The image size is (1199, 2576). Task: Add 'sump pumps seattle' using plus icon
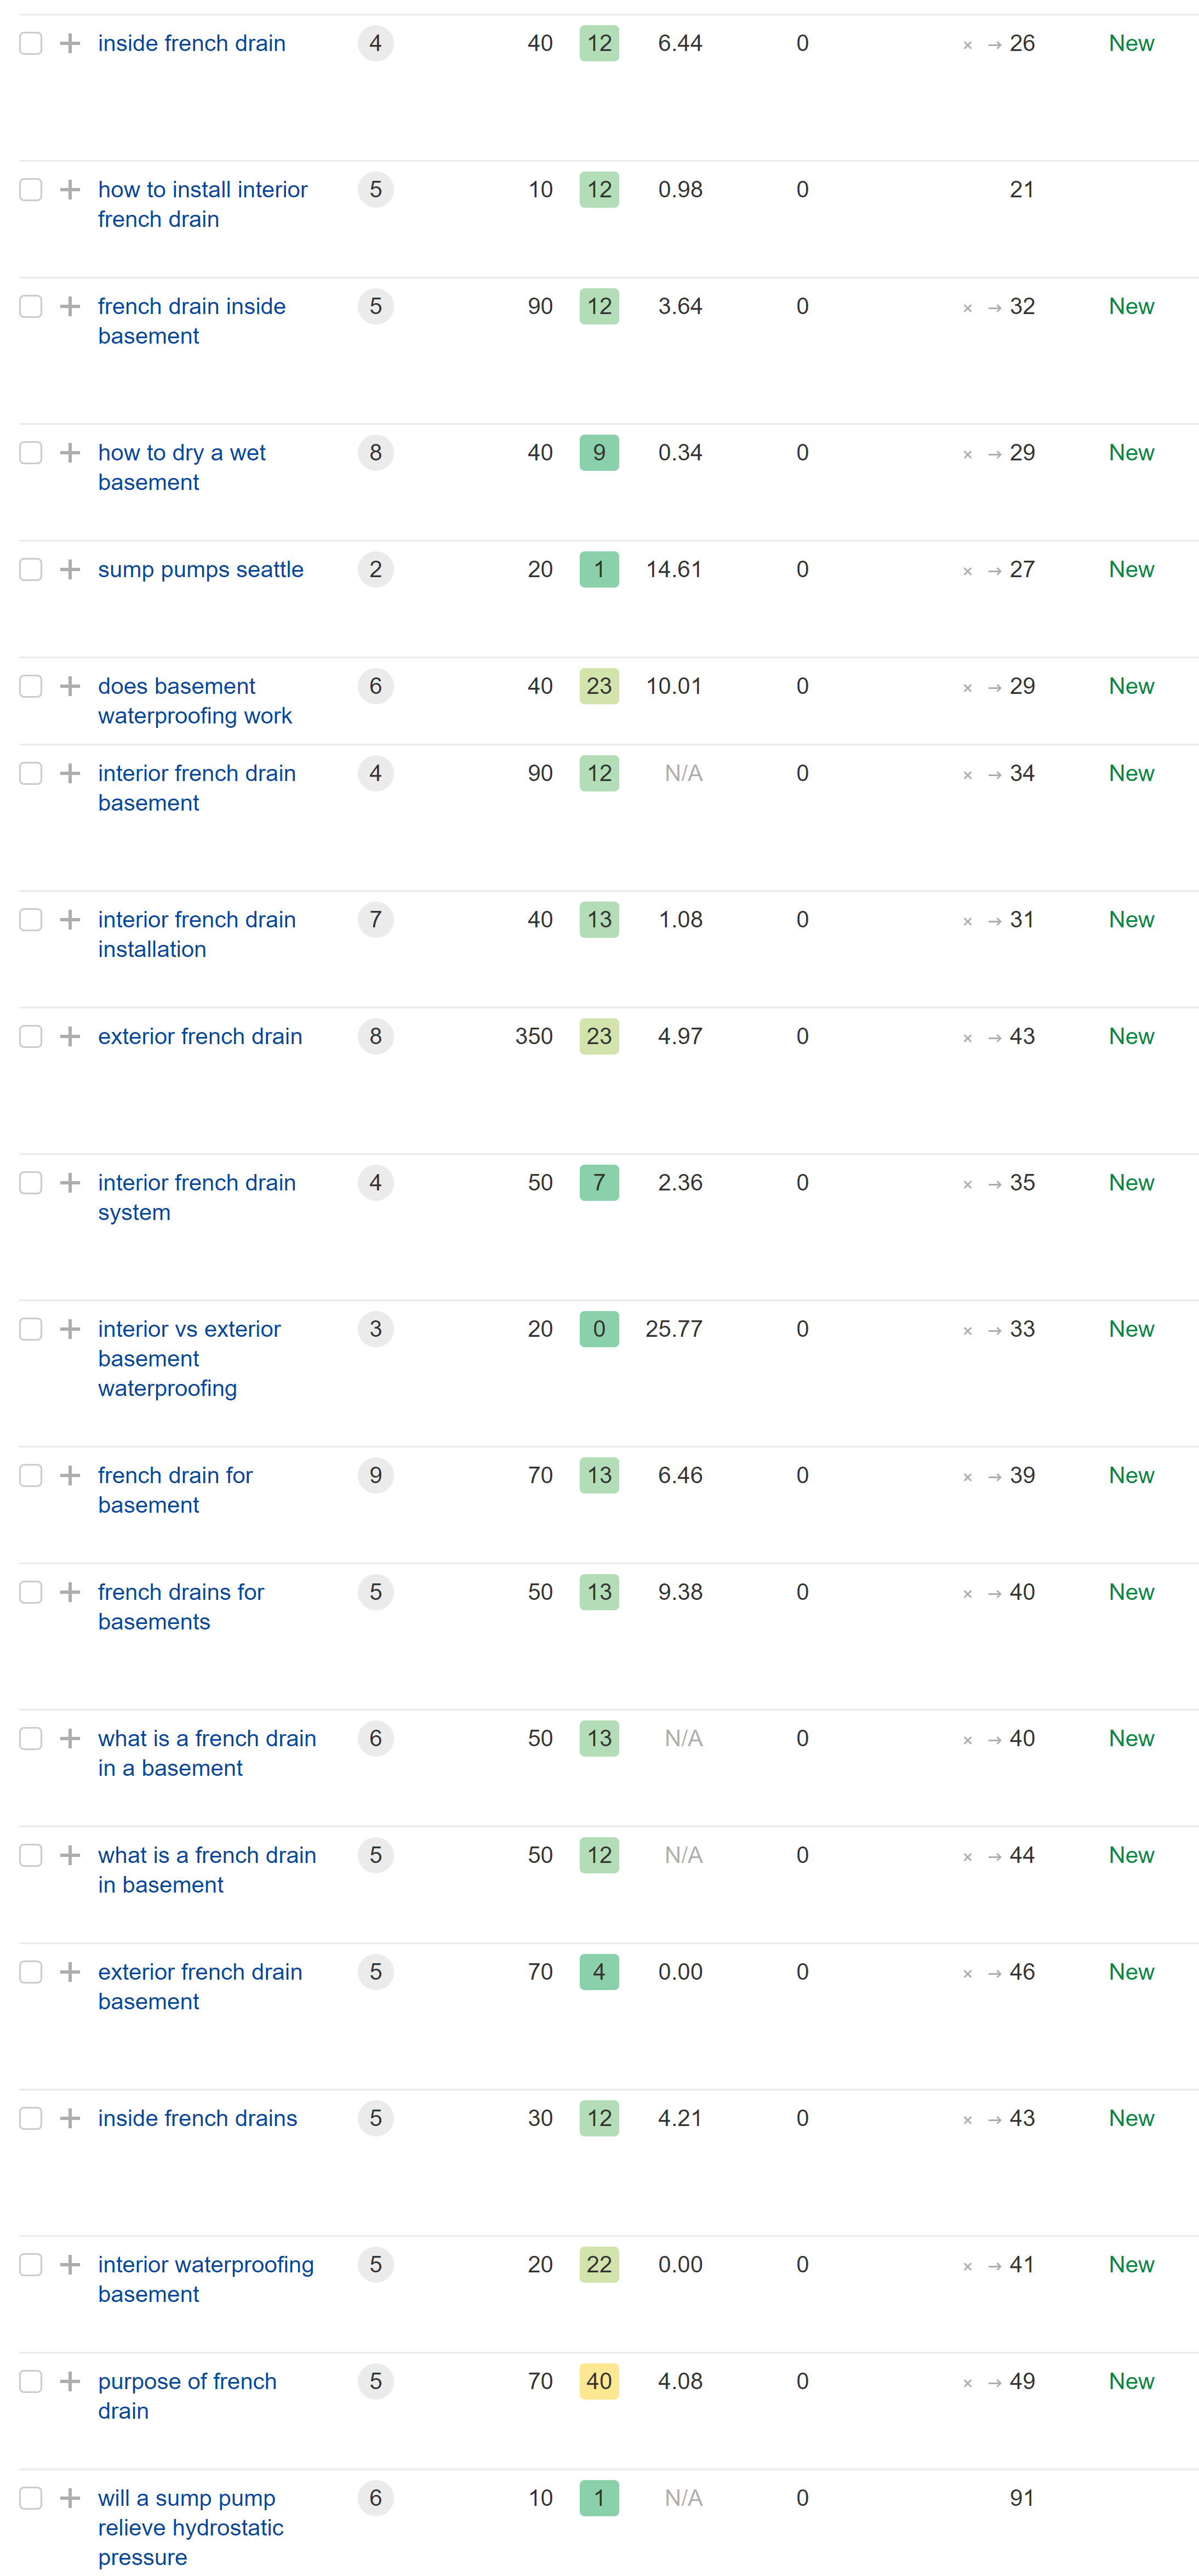point(70,569)
